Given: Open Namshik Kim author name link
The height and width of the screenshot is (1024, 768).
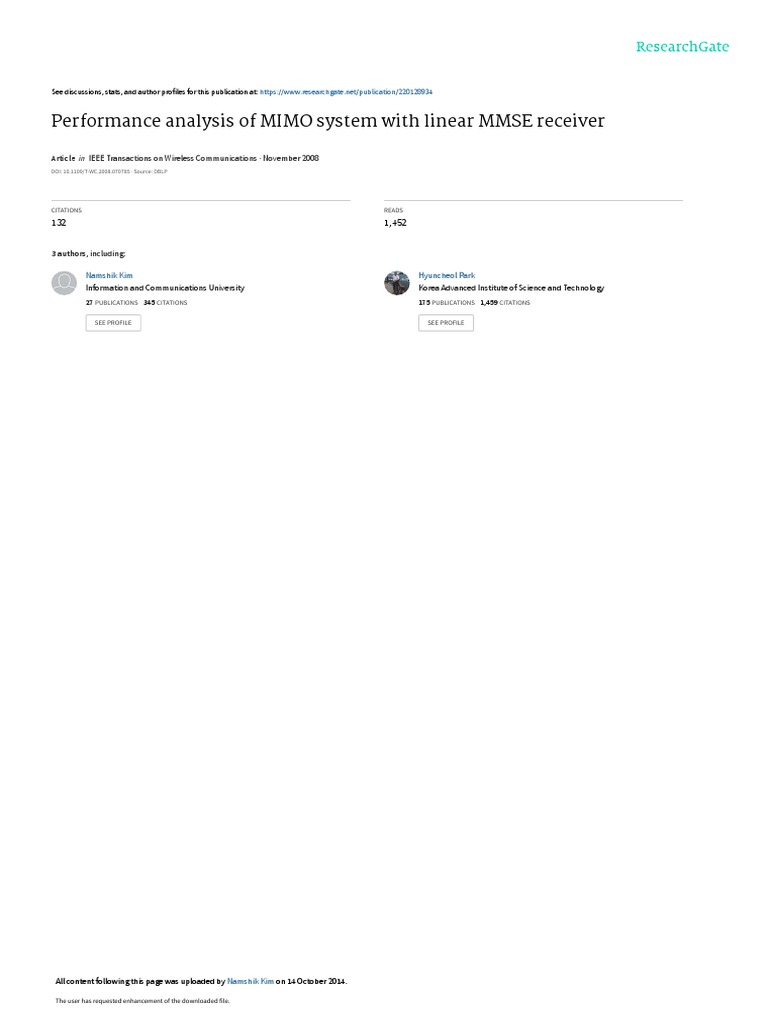Looking at the screenshot, I should pyautogui.click(x=109, y=276).
